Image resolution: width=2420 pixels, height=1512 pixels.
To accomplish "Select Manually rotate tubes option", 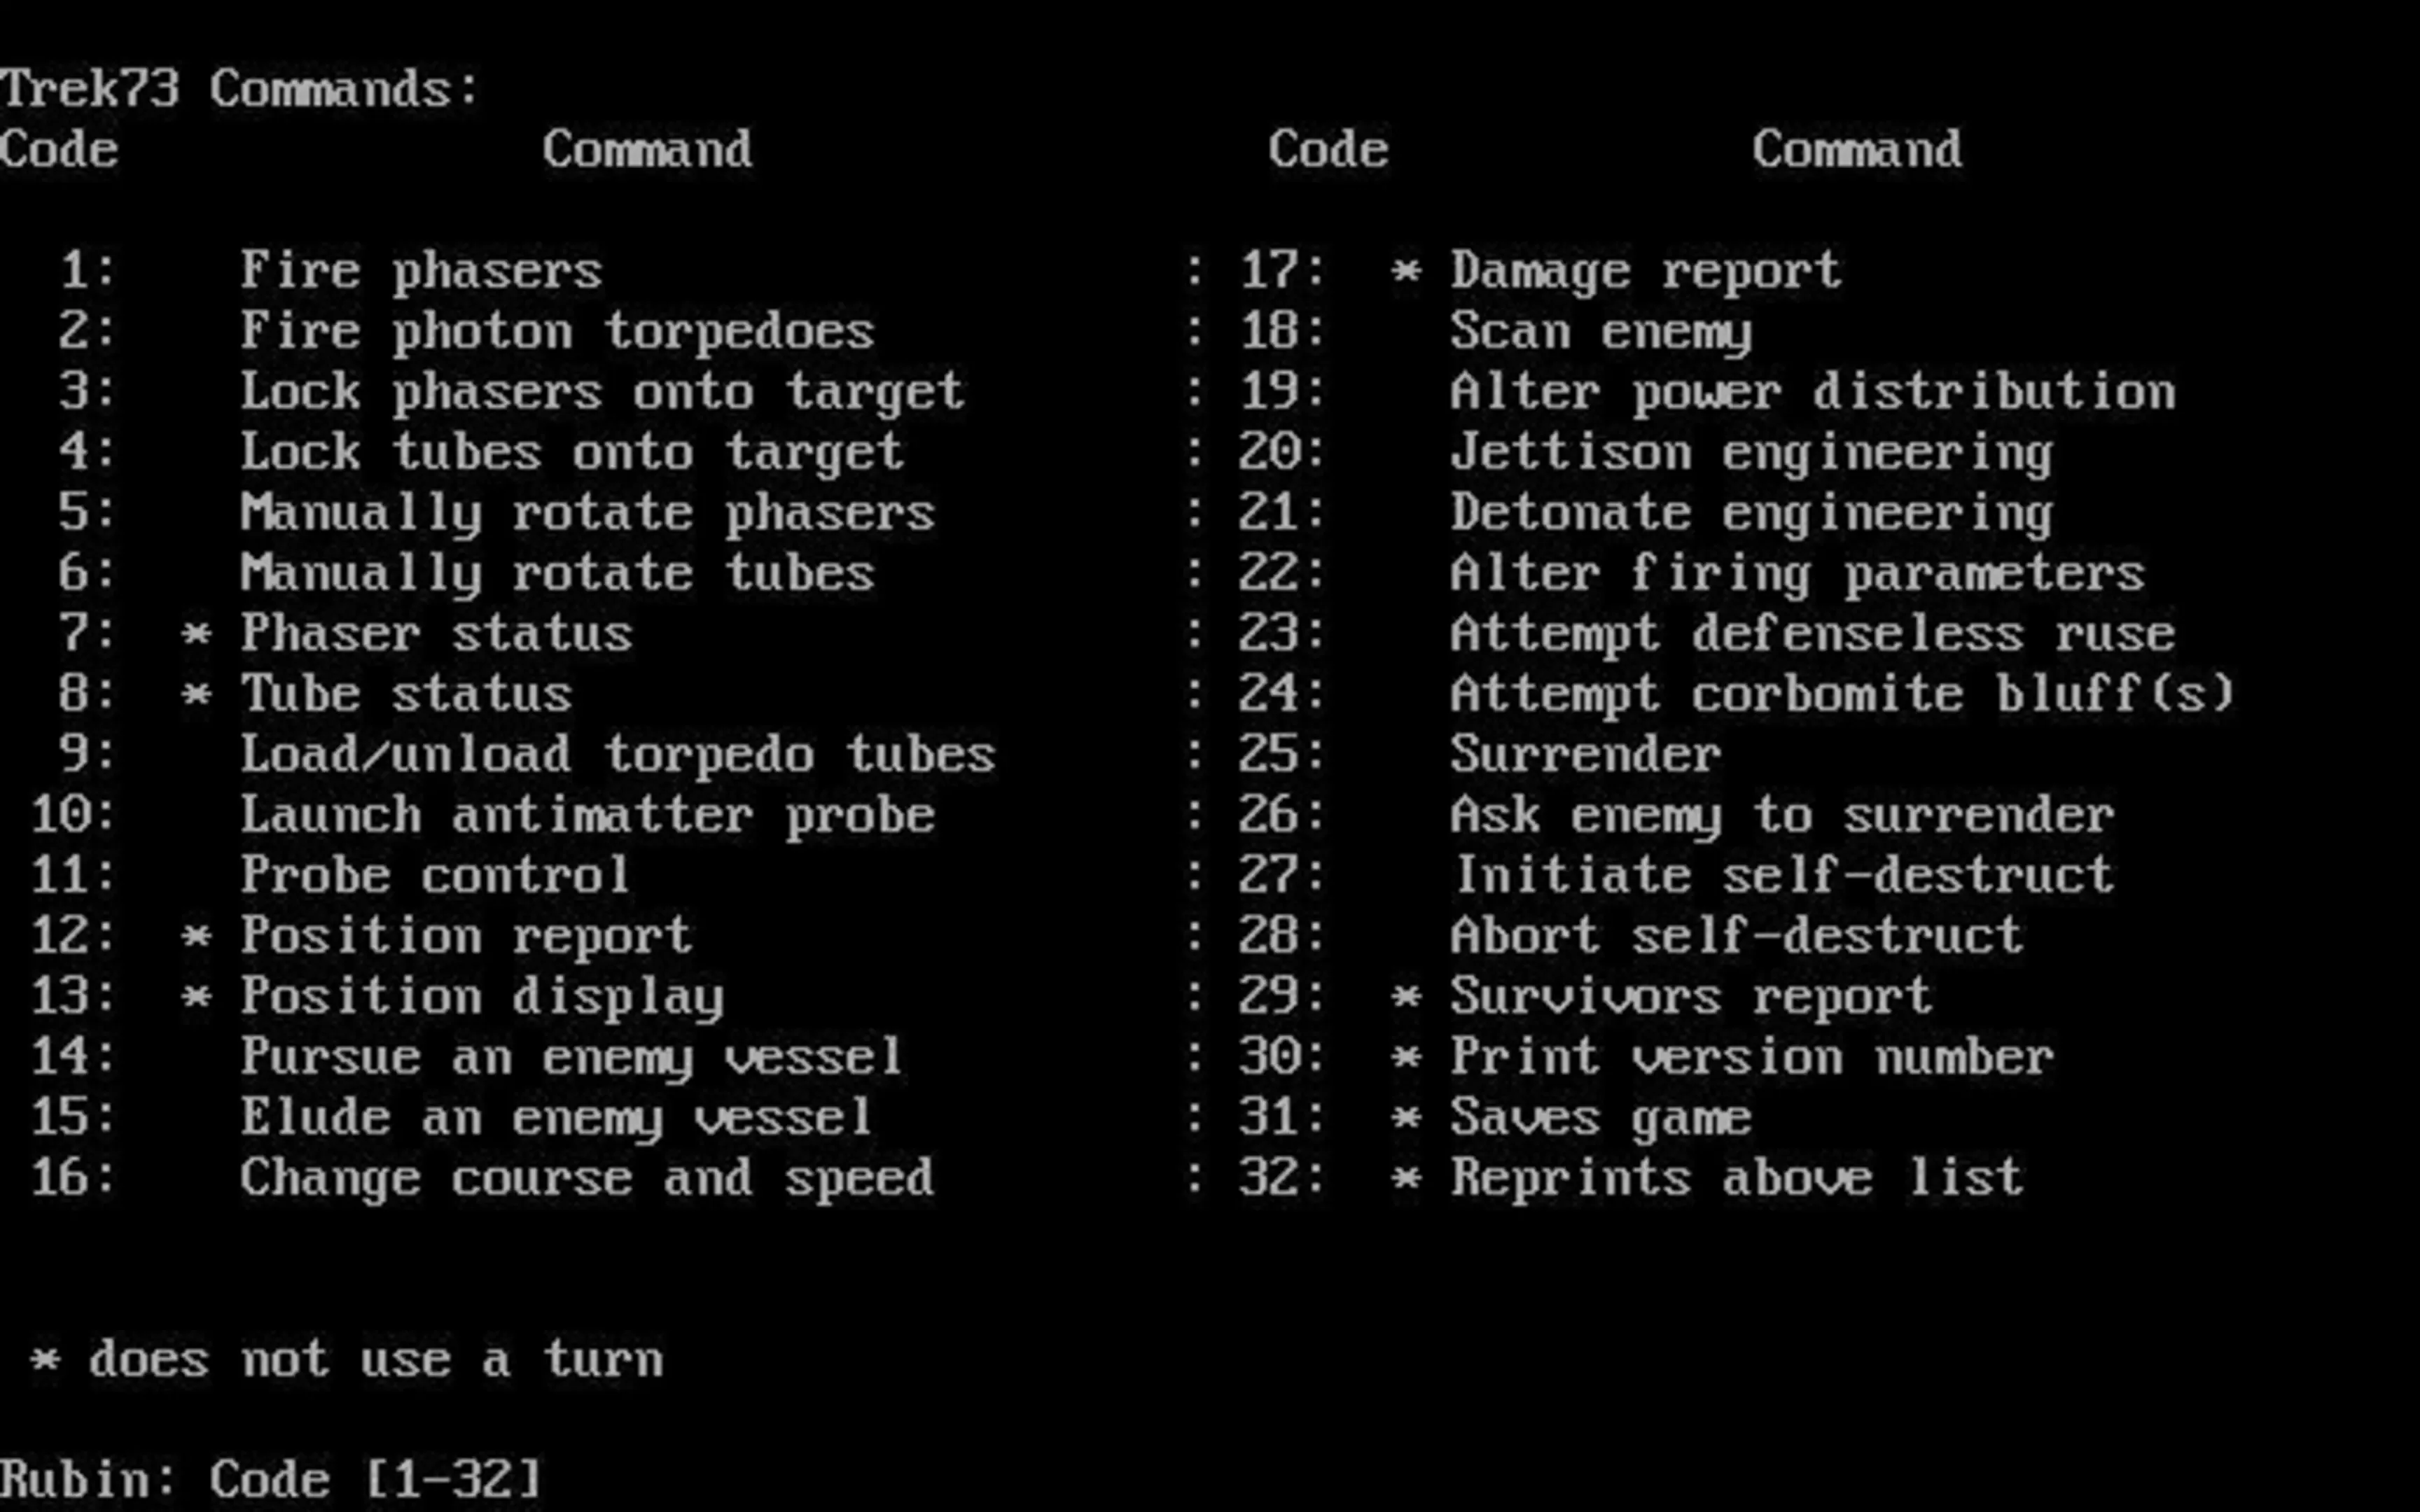I will coord(556,573).
